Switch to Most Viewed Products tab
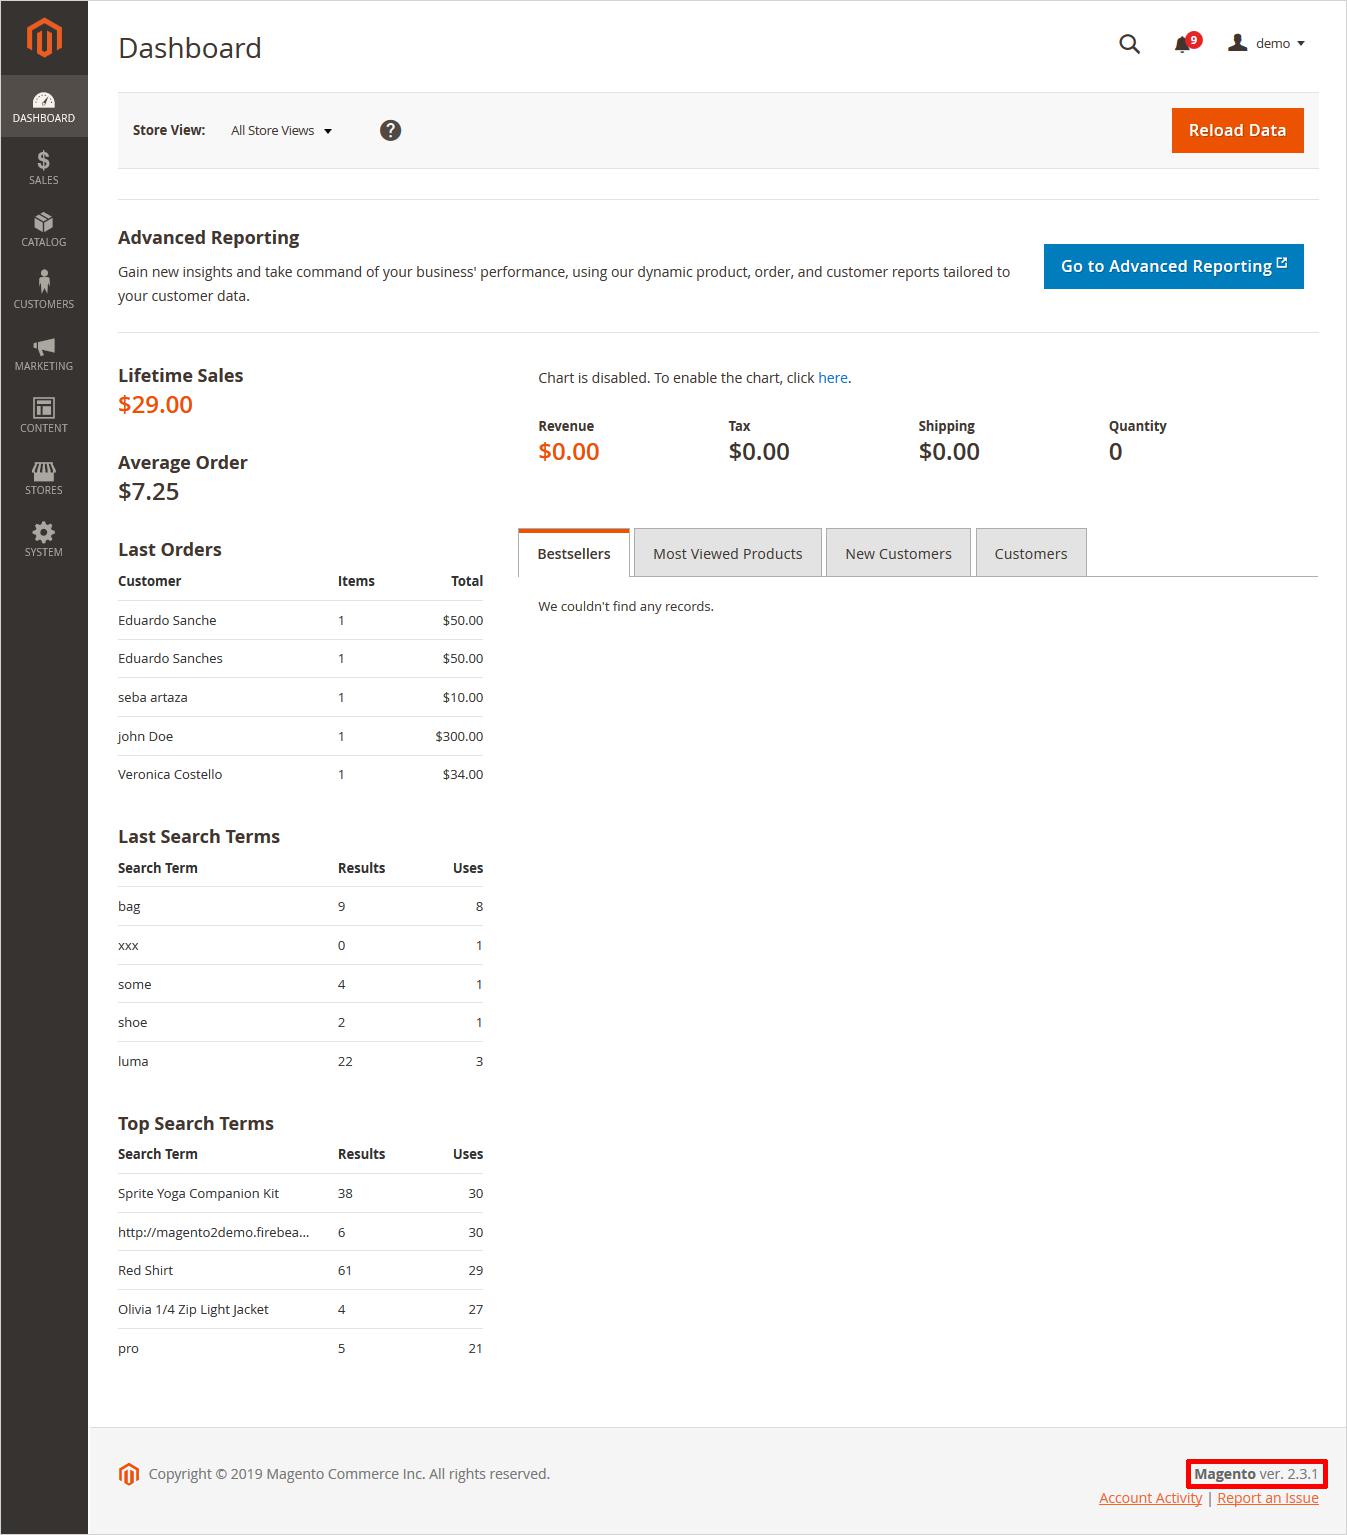 pyautogui.click(x=727, y=553)
